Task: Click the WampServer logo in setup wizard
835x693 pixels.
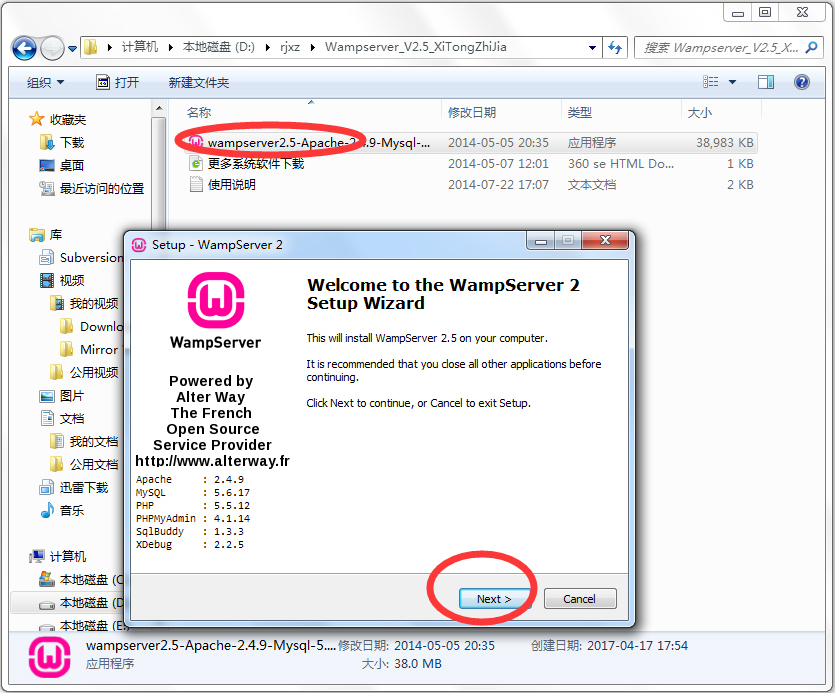Action: pyautogui.click(x=215, y=301)
